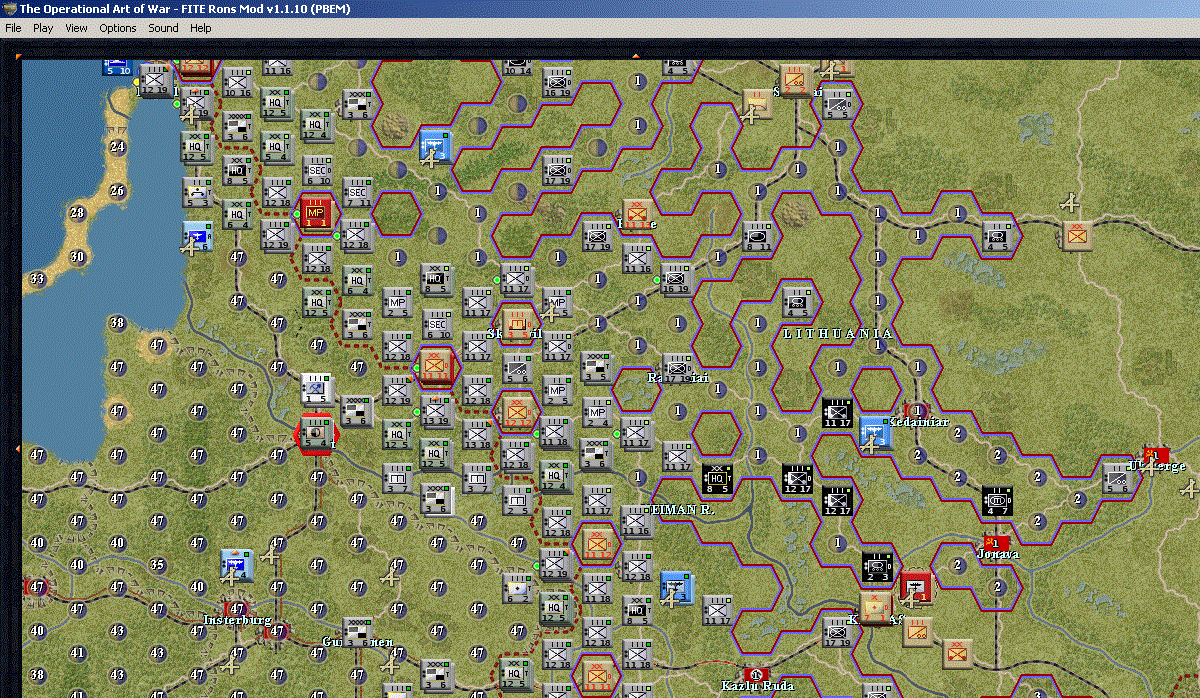Select the grey 8-11 armored unit counter
The image size is (1200, 698).
coord(757,235)
